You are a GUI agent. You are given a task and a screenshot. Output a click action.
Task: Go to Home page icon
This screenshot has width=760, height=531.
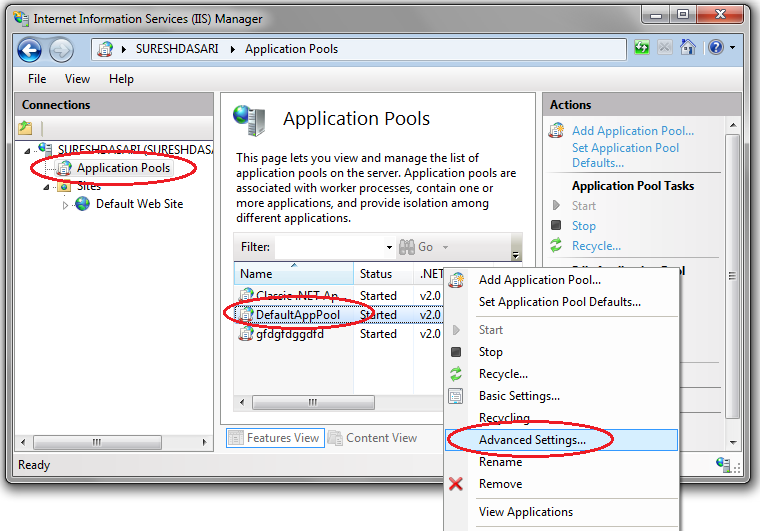click(x=687, y=47)
